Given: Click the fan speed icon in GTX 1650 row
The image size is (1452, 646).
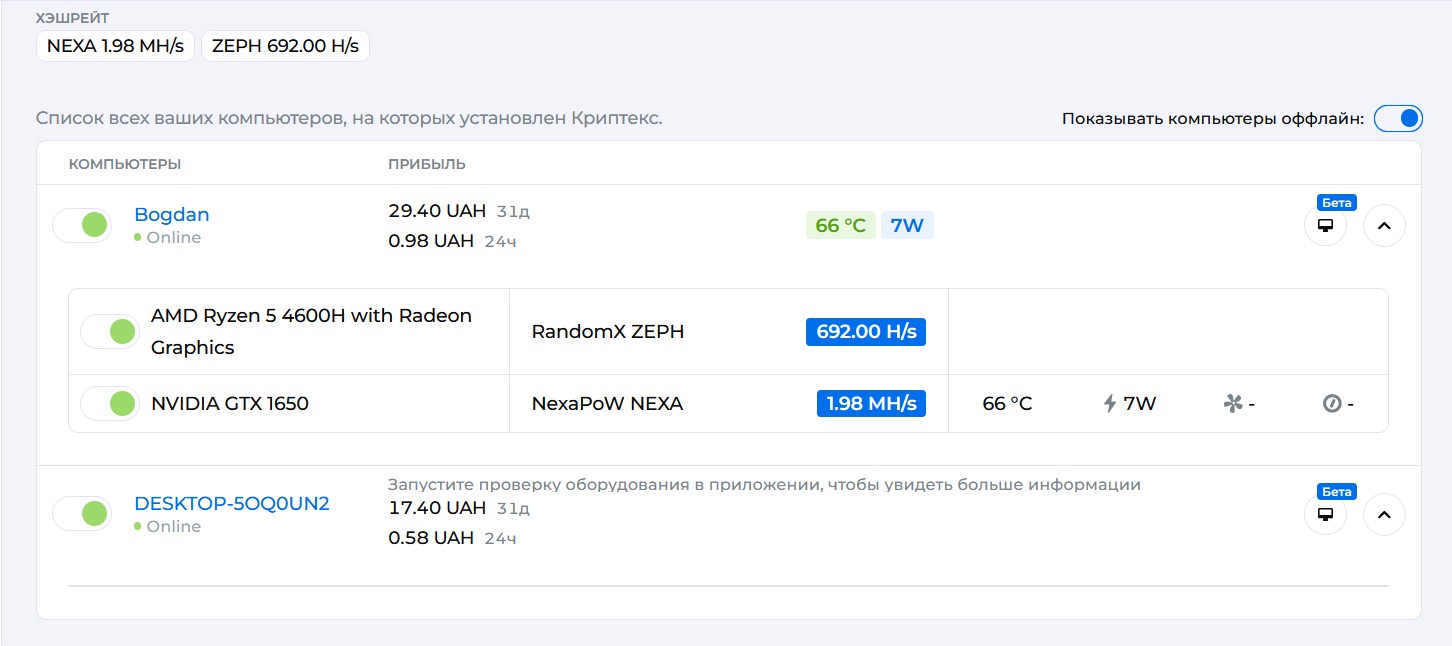Looking at the screenshot, I should tap(1232, 404).
